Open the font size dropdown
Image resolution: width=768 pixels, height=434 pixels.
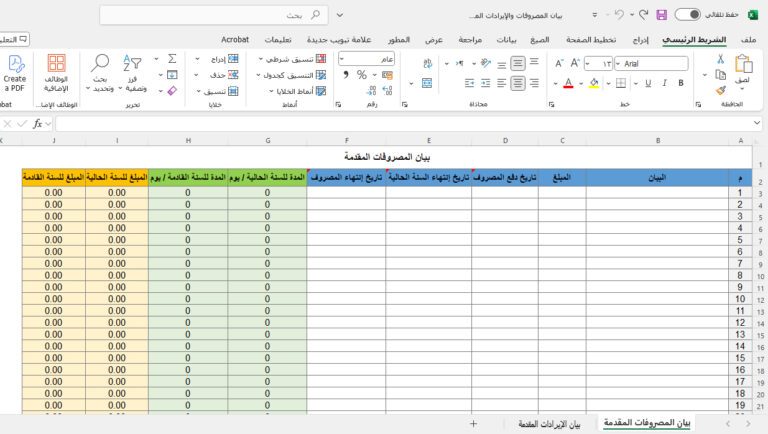pyautogui.click(x=587, y=64)
